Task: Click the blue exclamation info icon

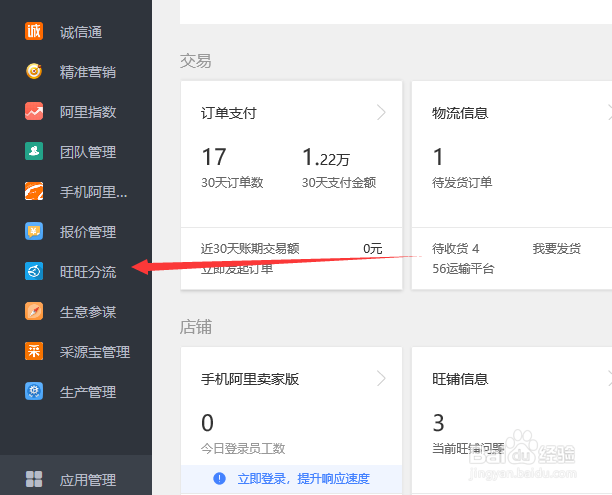Action: pyautogui.click(x=219, y=478)
